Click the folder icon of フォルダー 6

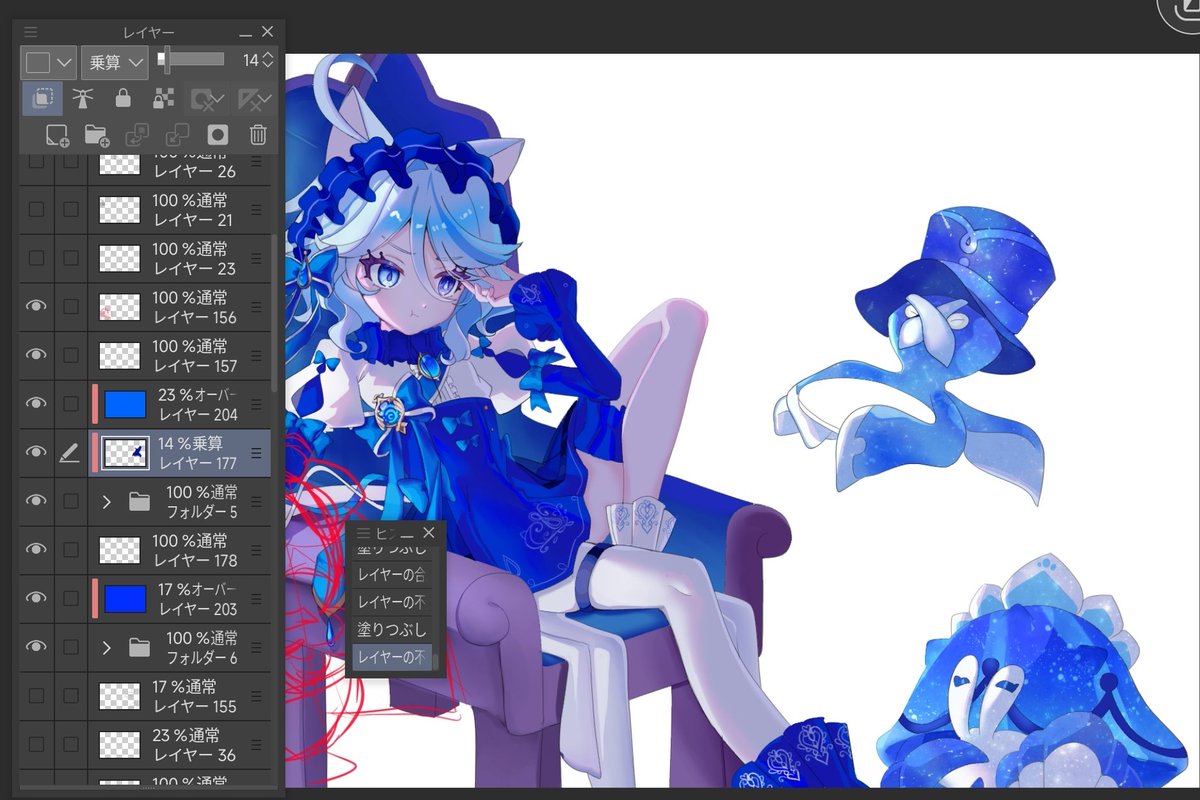[x=140, y=648]
